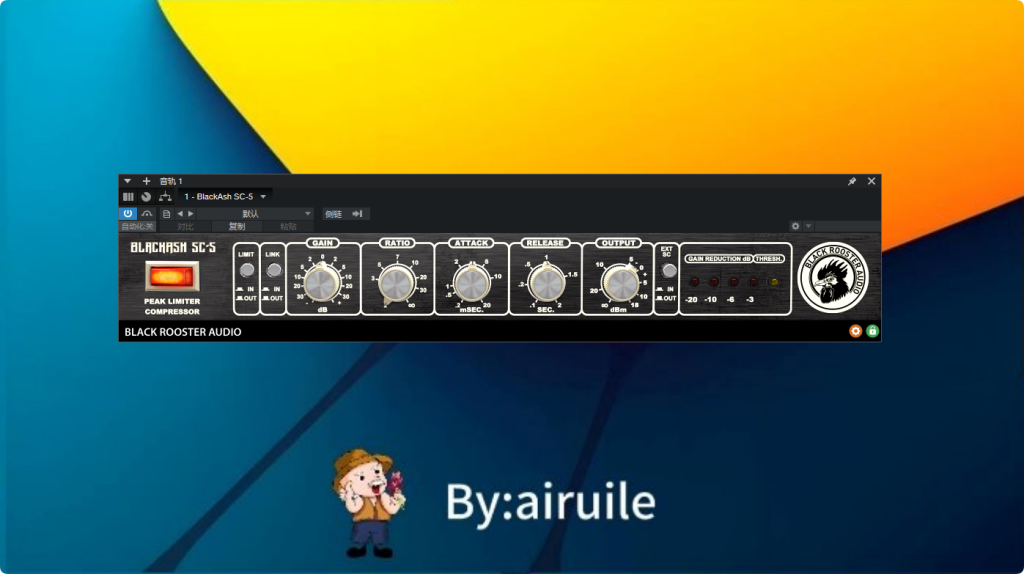Toggle the LIMIT in/out push switch
The image size is (1024, 574).
tap(247, 270)
